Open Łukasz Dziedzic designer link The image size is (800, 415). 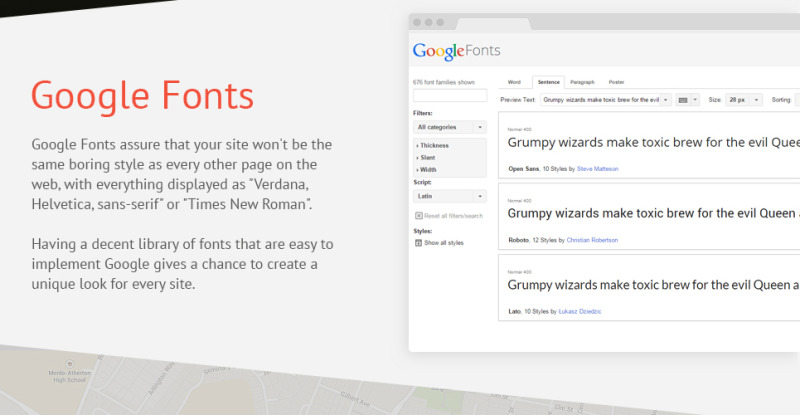[580, 311]
